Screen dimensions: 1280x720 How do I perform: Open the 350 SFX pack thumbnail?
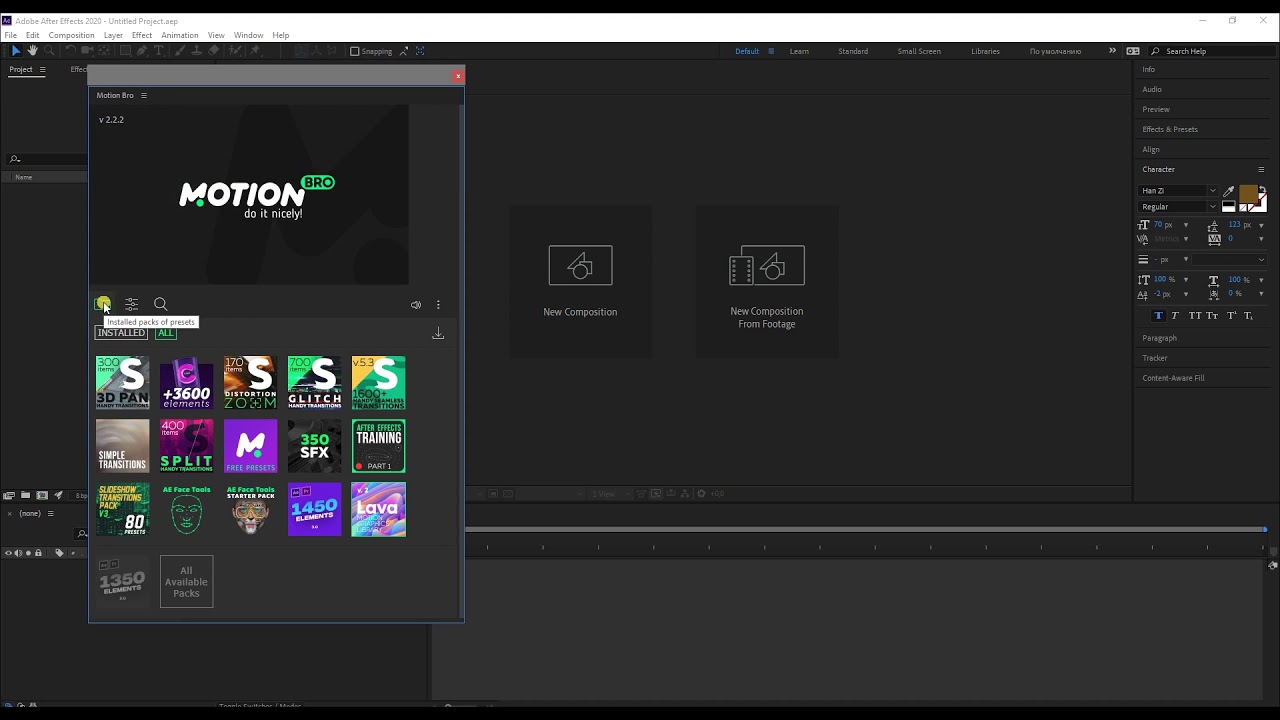pos(314,446)
